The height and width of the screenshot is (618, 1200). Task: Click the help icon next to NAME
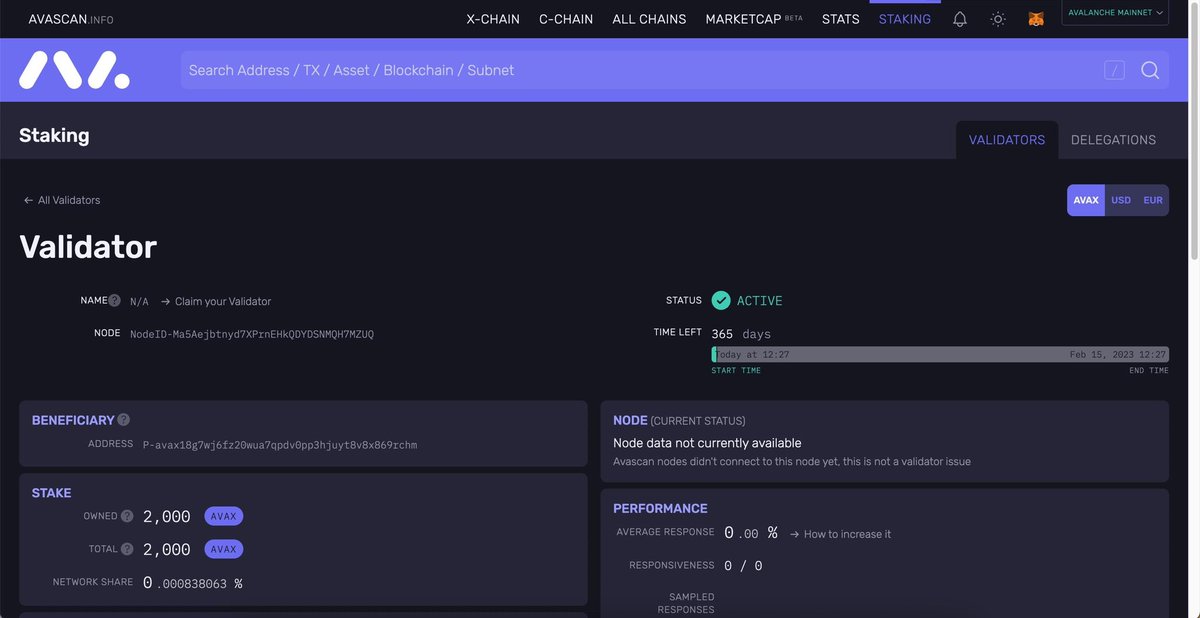(x=114, y=301)
